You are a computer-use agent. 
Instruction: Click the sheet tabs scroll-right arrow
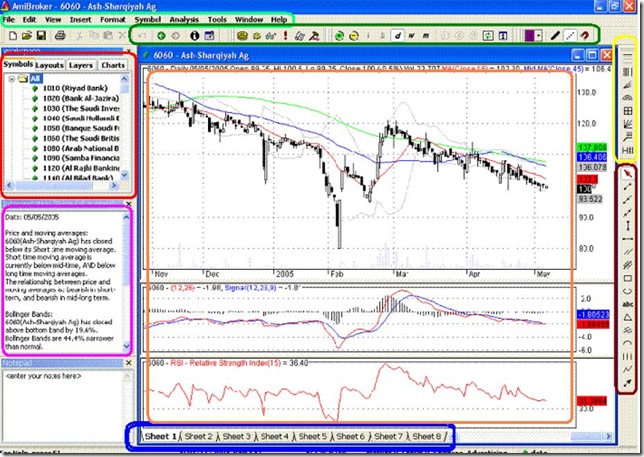[608, 436]
